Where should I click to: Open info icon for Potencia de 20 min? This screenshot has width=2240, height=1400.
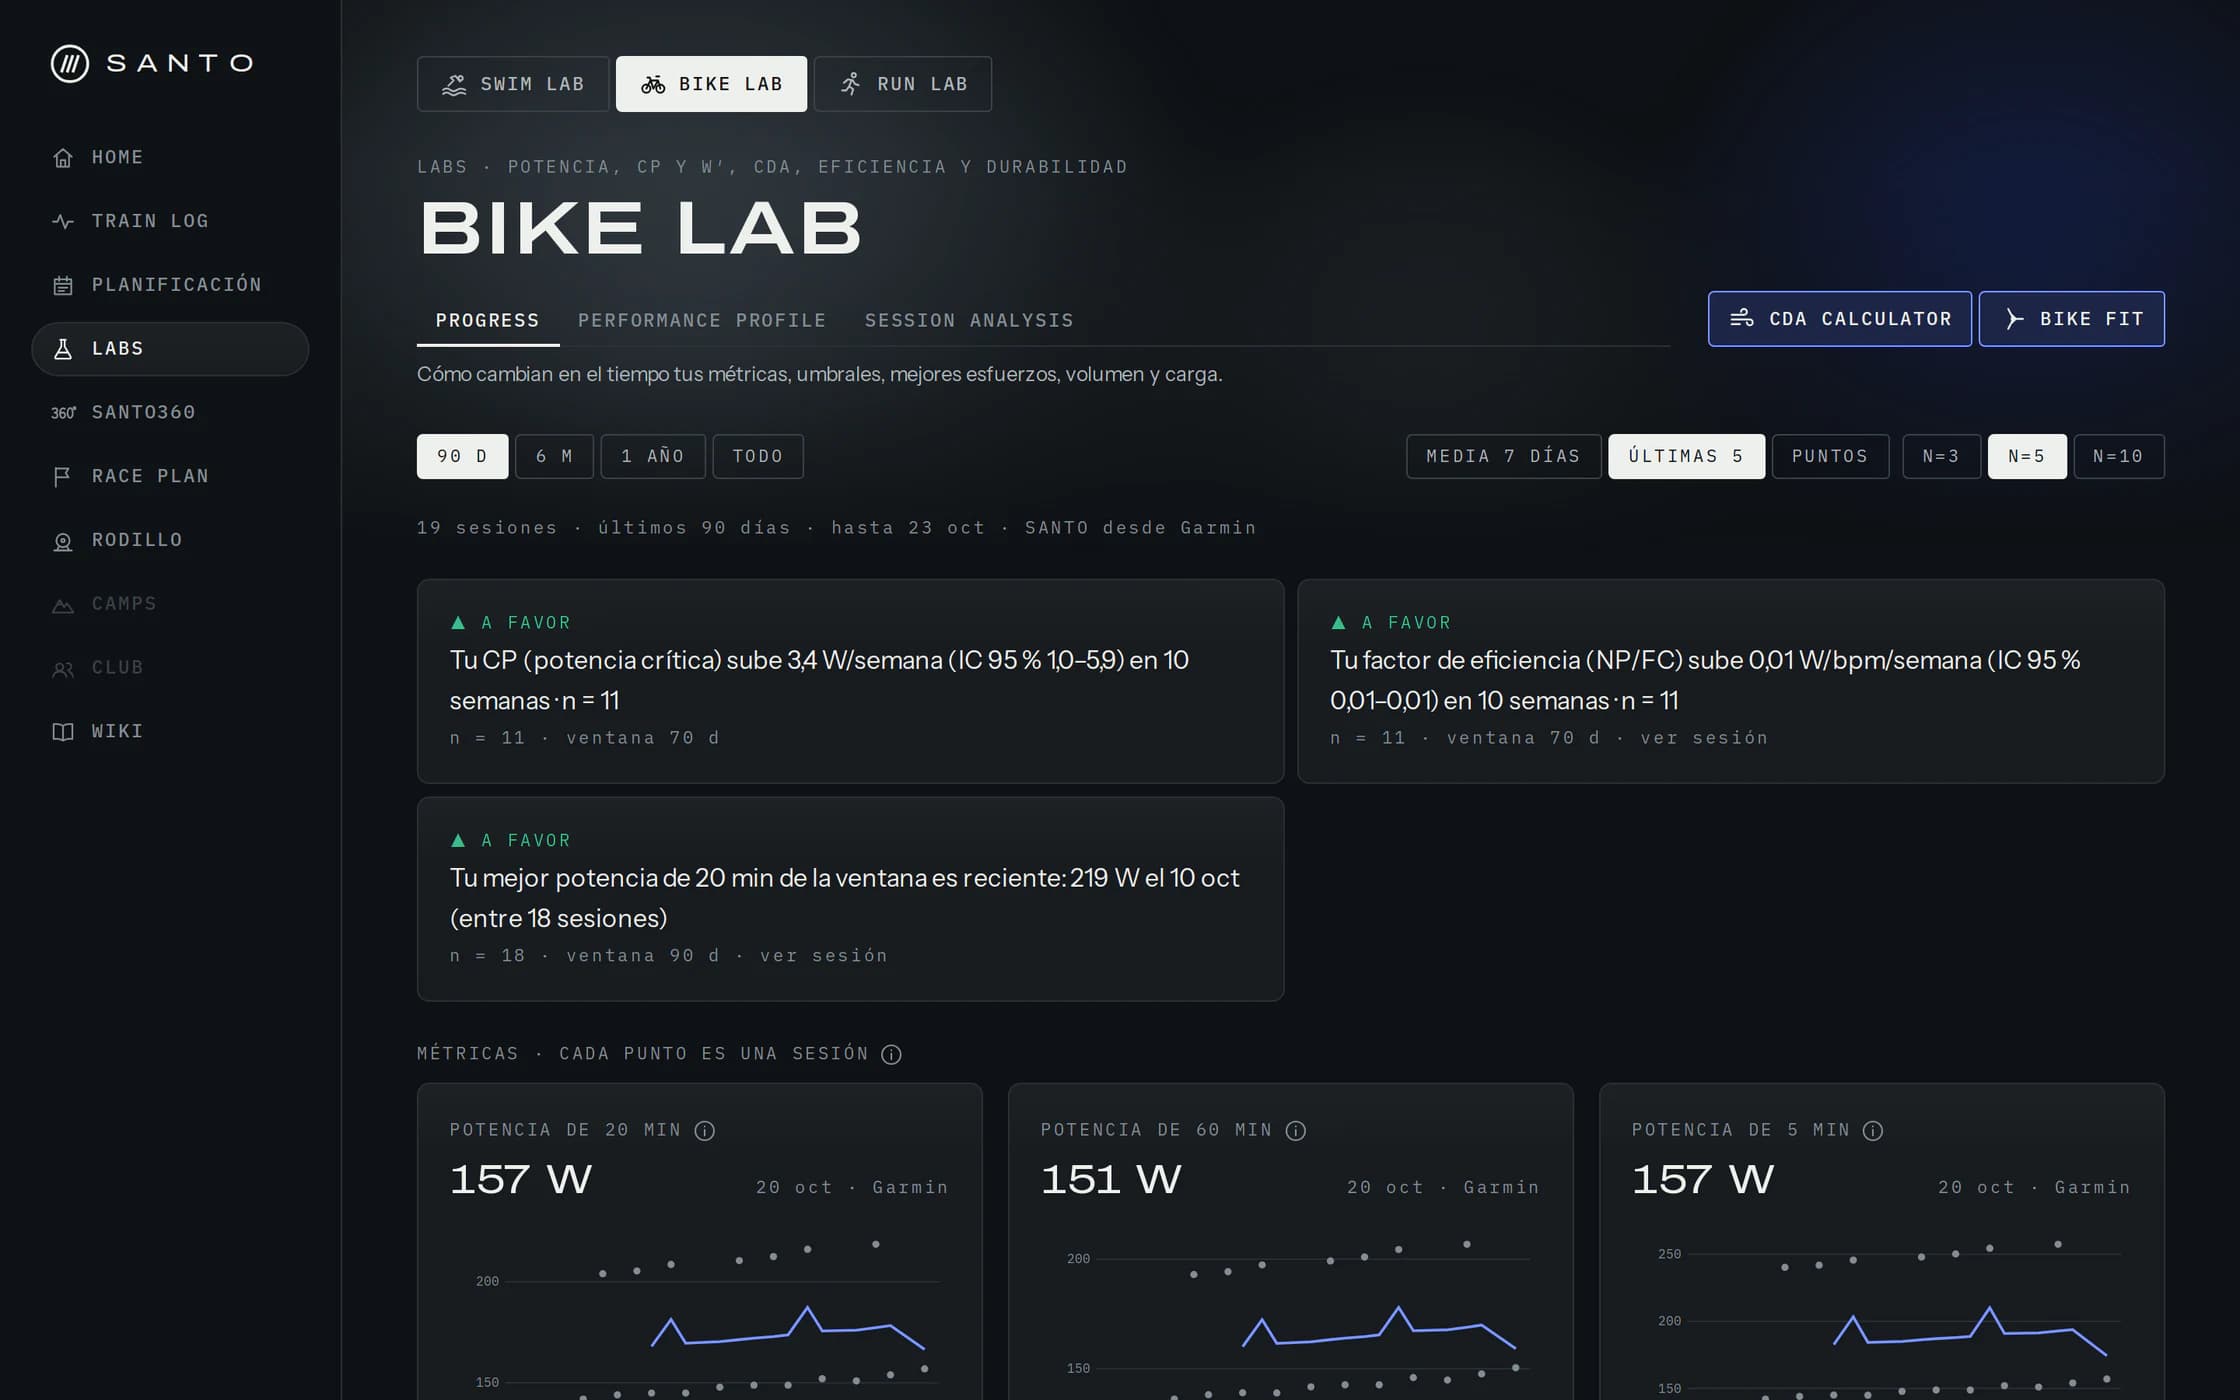coord(705,1130)
